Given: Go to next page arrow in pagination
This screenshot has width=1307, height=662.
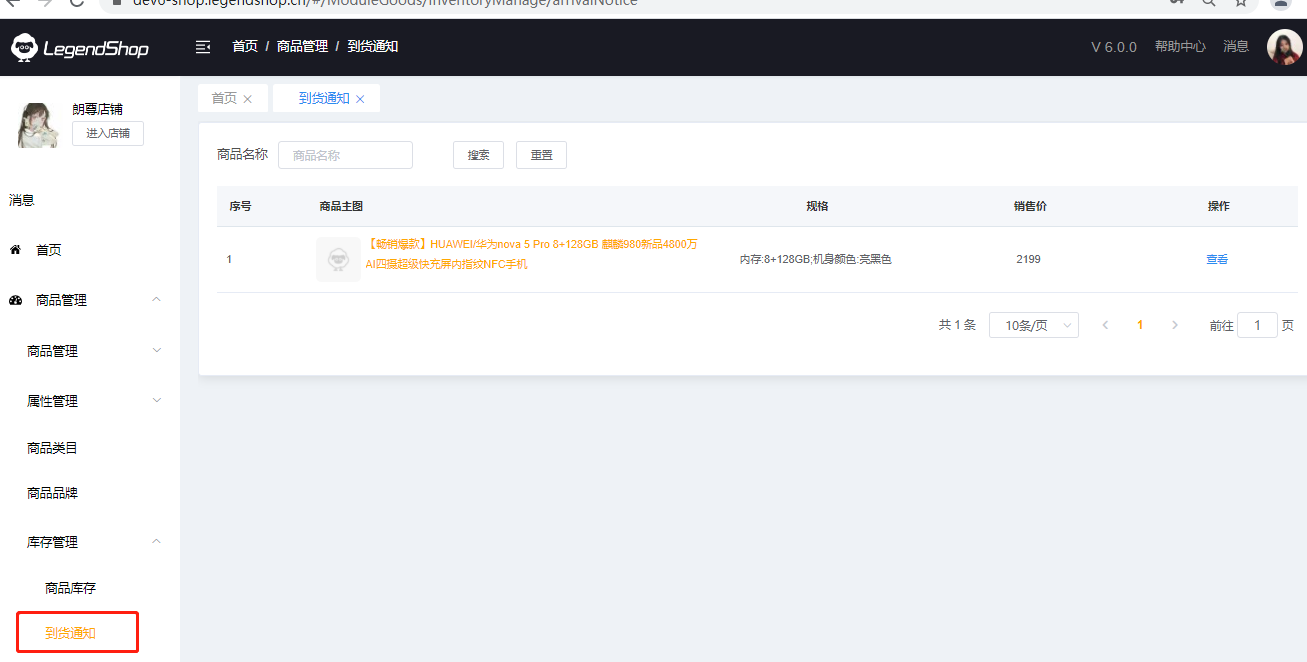Looking at the screenshot, I should [1174, 325].
